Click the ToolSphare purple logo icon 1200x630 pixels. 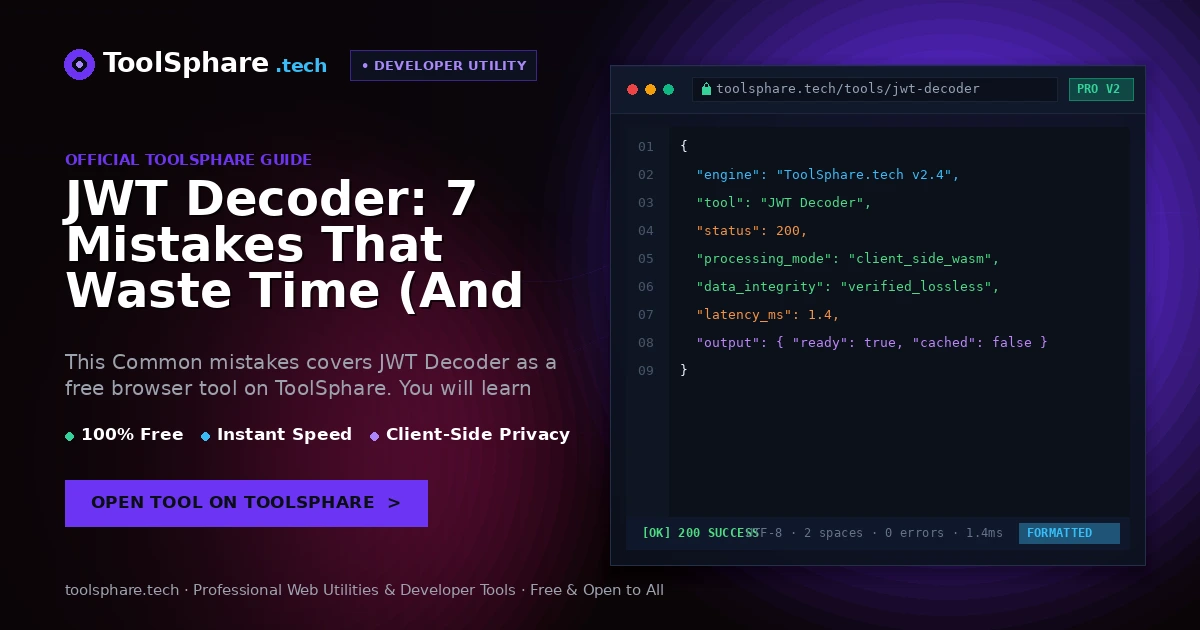click(80, 64)
